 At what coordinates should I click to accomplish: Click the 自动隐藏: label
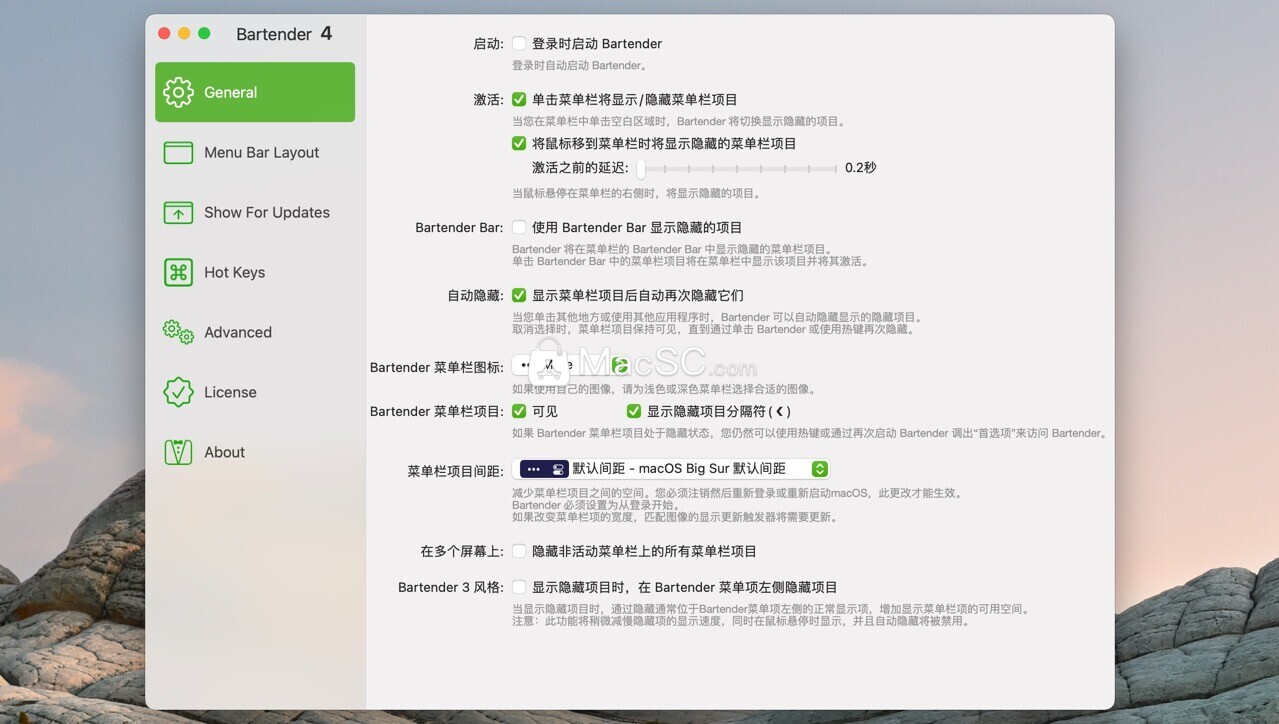475,295
